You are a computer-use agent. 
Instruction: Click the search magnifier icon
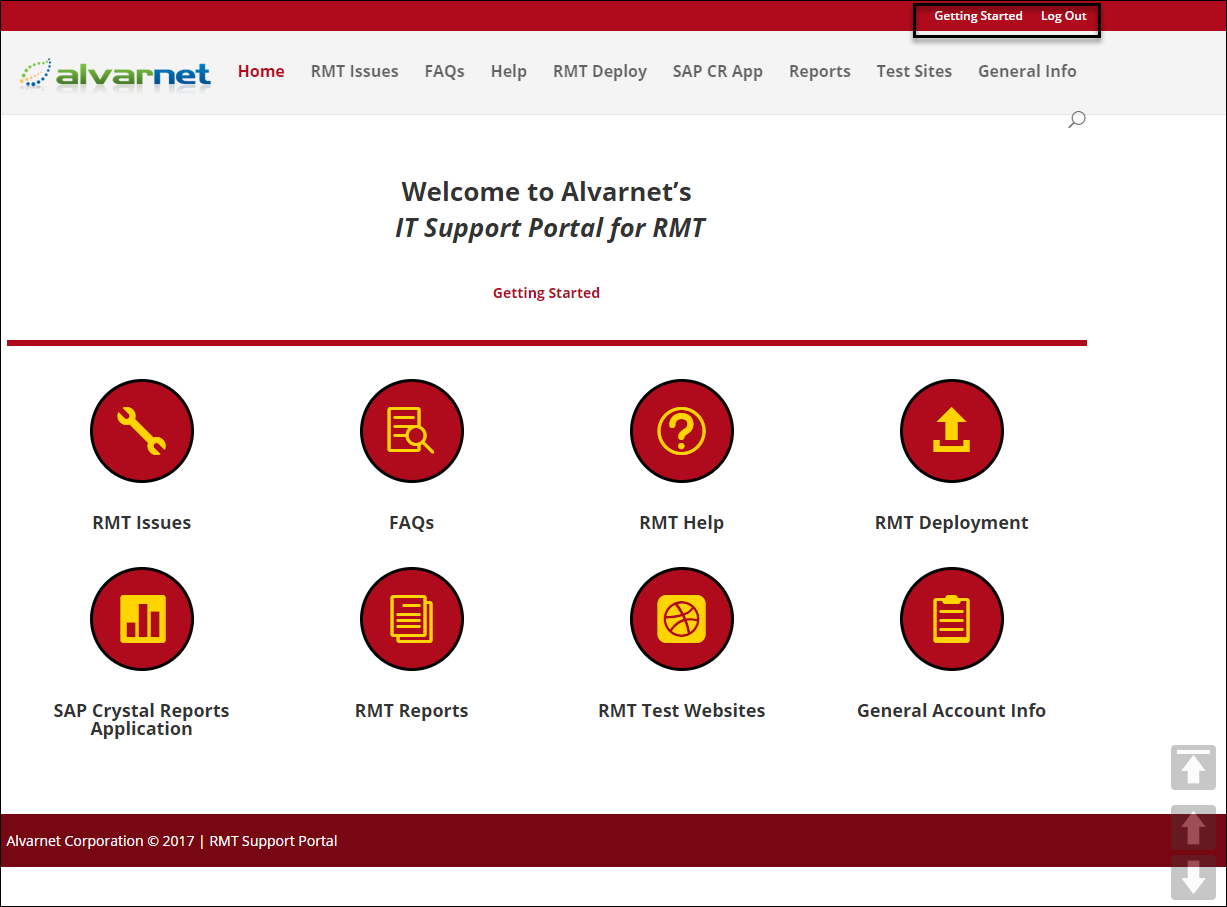click(x=1077, y=120)
